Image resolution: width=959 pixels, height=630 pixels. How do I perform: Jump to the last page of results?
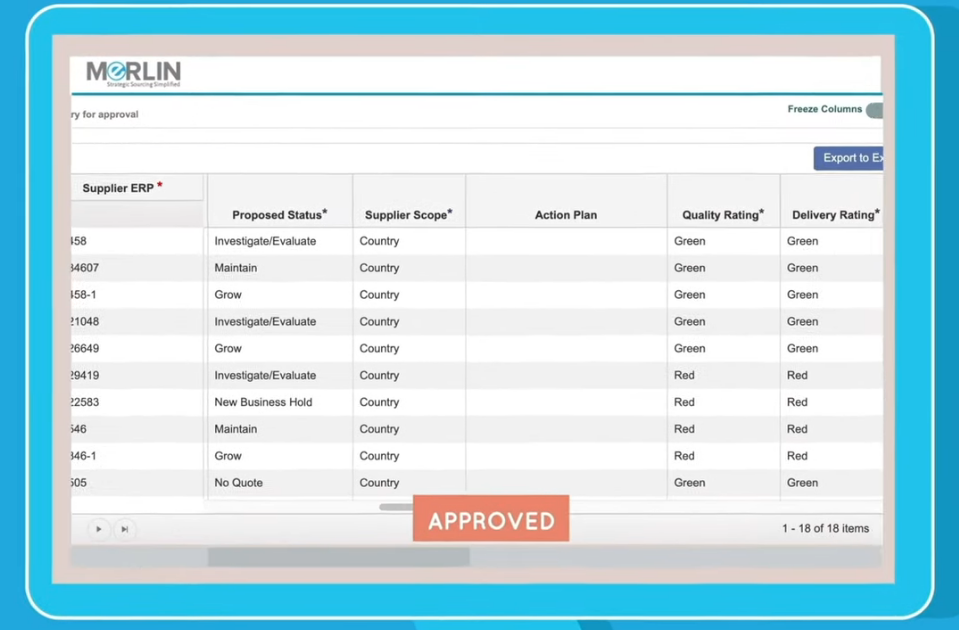coord(125,529)
